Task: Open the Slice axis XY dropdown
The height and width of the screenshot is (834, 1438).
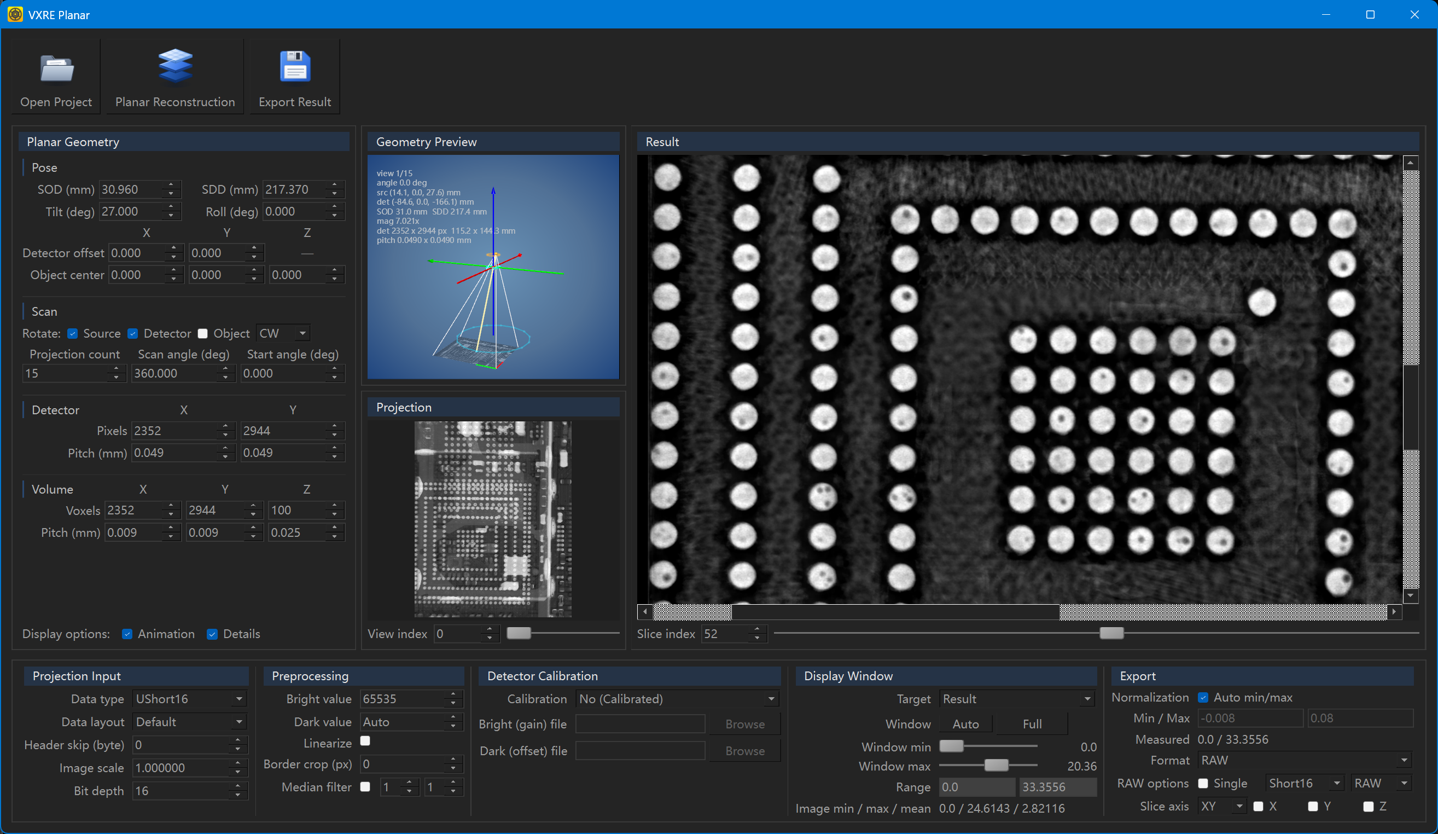Action: pyautogui.click(x=1221, y=806)
